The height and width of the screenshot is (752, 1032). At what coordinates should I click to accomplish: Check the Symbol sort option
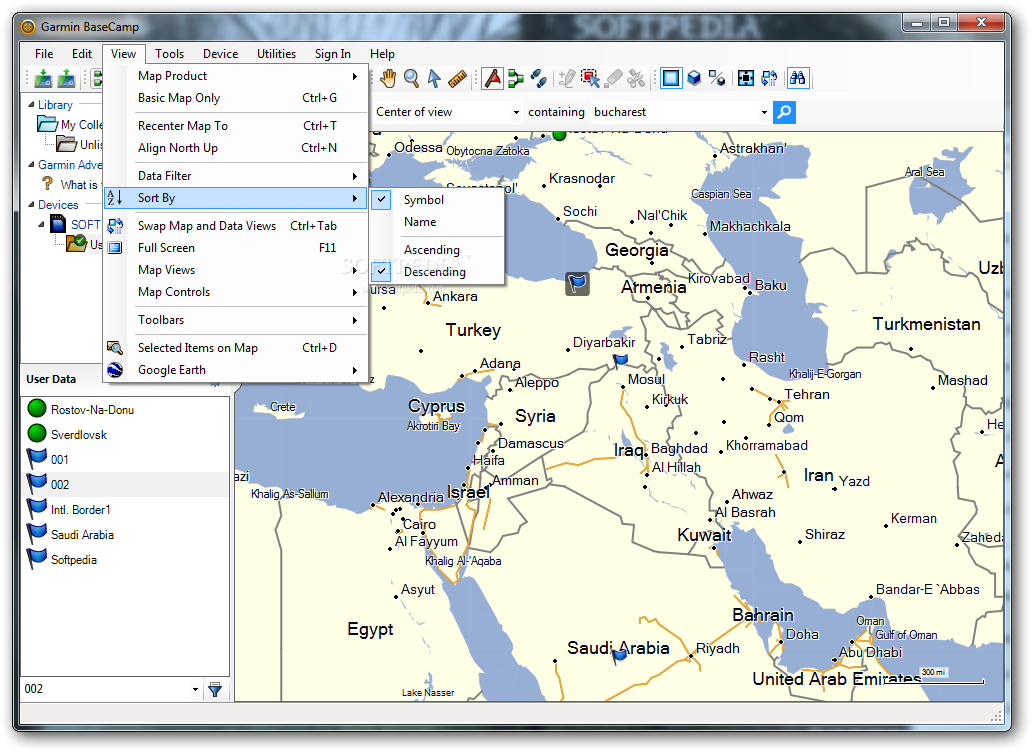pyautogui.click(x=436, y=200)
